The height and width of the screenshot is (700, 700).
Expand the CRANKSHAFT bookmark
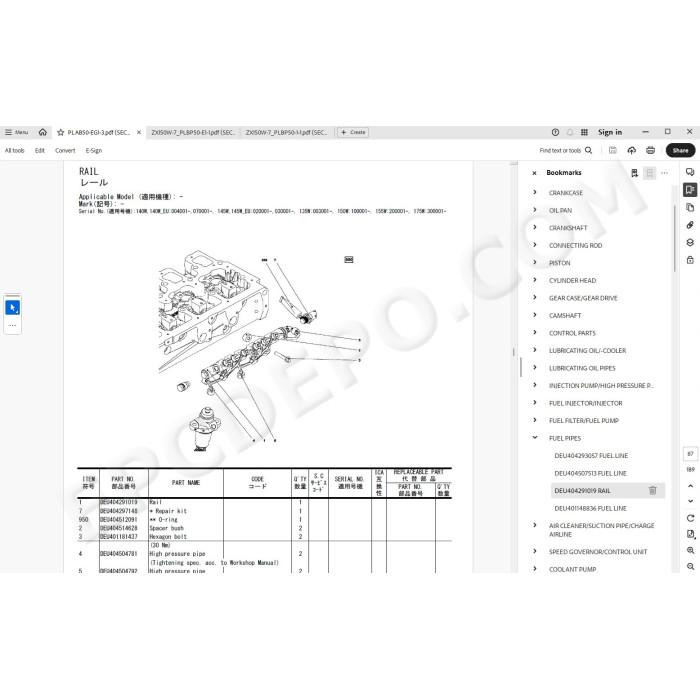535,227
